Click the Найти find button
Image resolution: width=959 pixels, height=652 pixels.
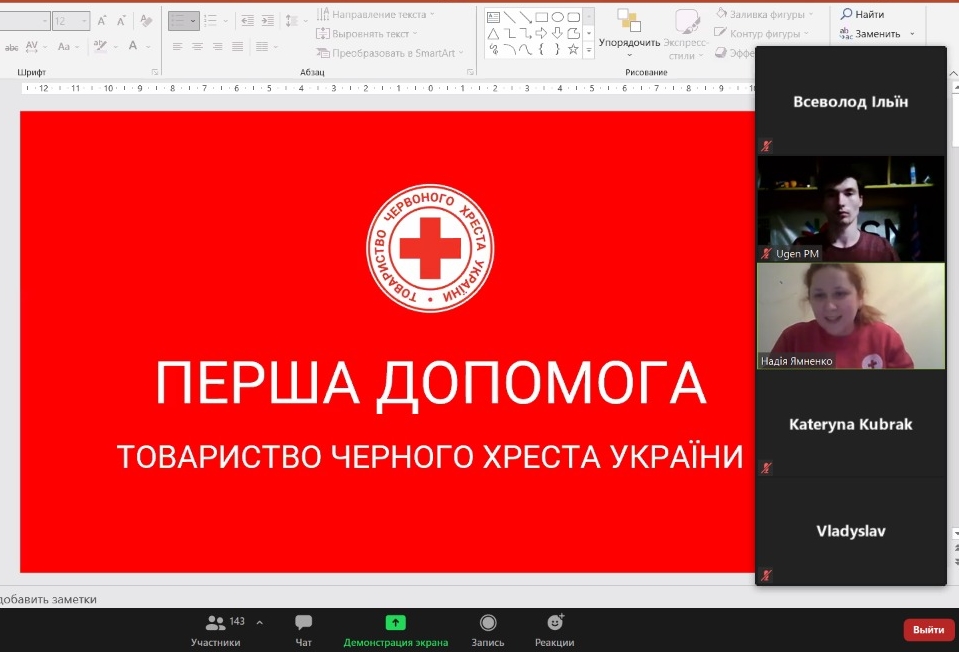click(862, 14)
